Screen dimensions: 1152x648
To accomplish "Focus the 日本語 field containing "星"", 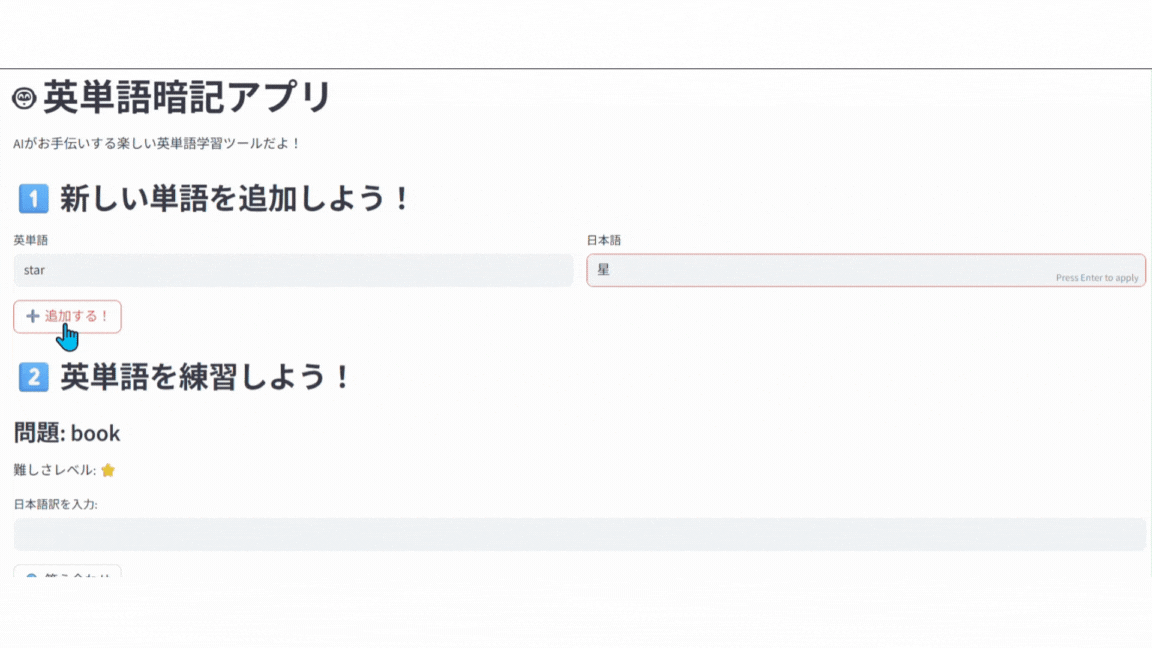I will point(820,270).
